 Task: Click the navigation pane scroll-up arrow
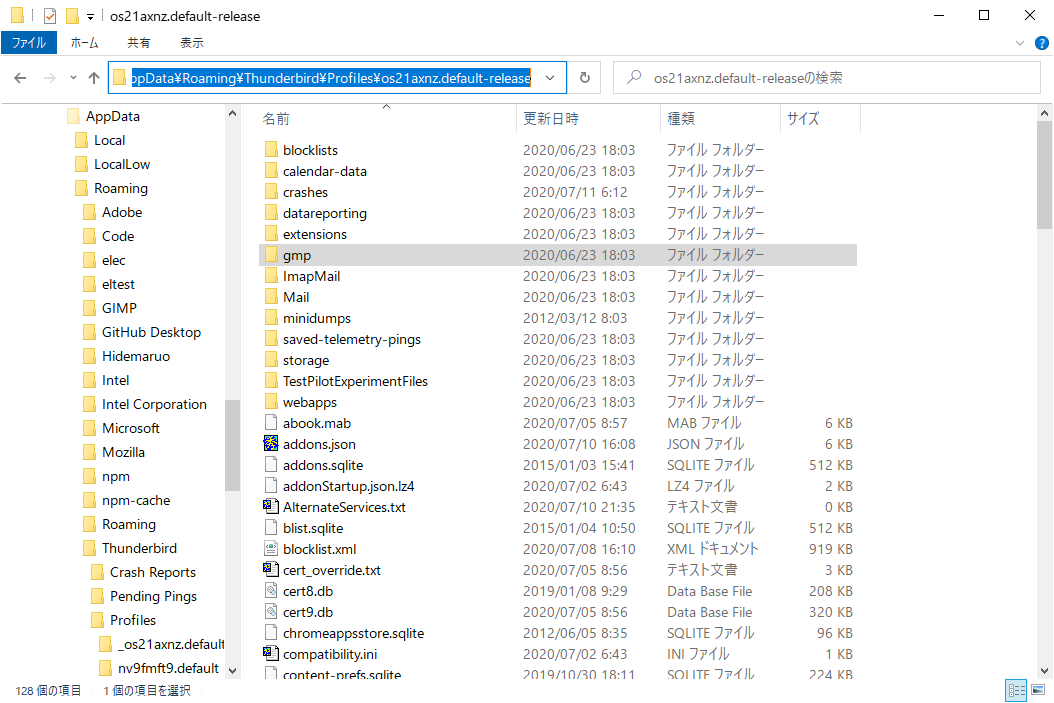coord(233,114)
